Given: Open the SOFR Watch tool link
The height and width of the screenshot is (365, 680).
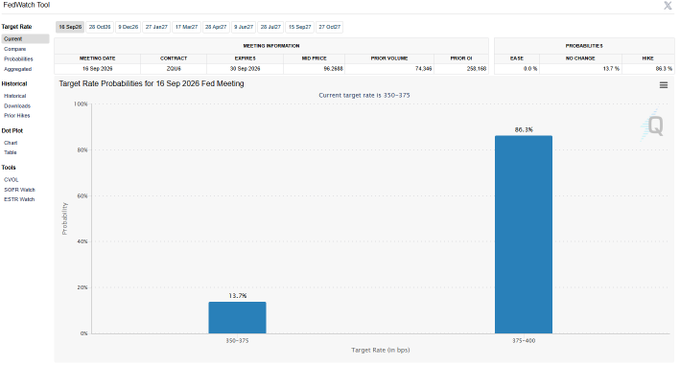Looking at the screenshot, I should 19,189.
